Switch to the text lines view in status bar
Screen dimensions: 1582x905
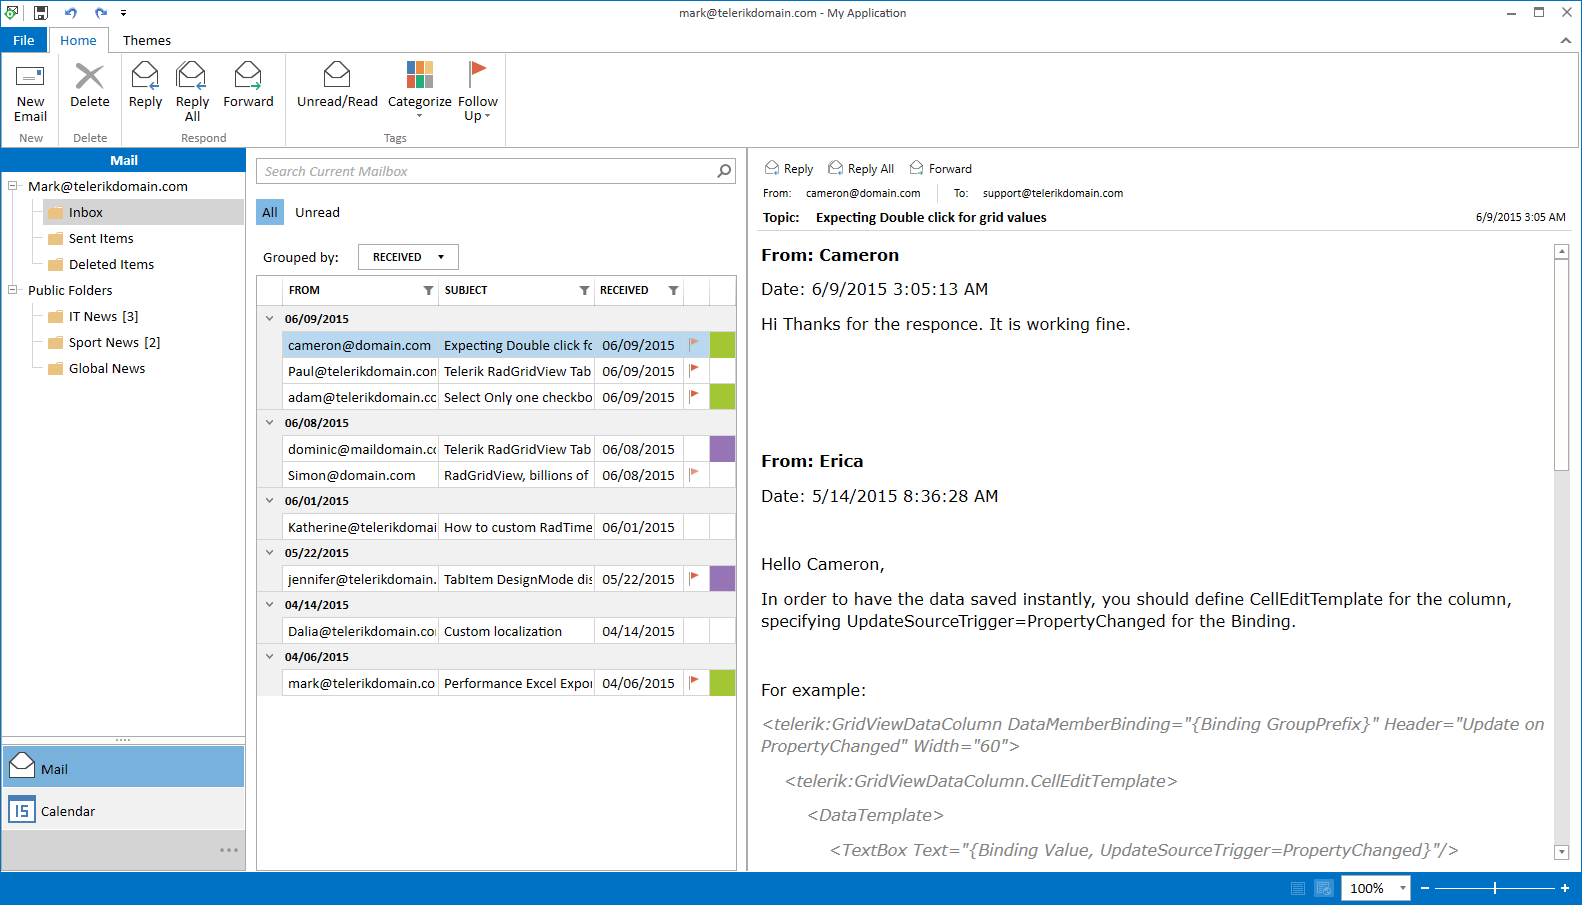click(x=1298, y=888)
